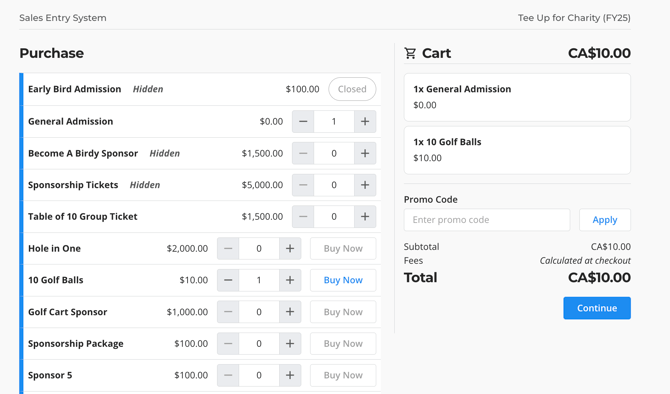Click the Table of 10 quantity field

334,217
